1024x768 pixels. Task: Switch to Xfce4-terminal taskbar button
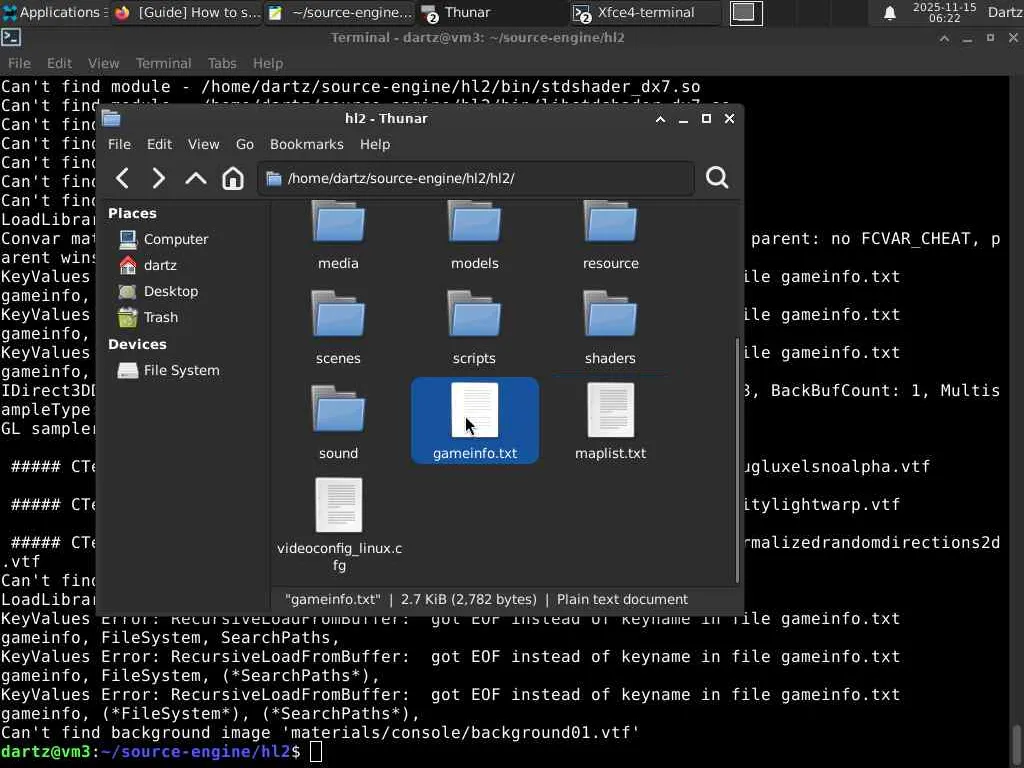[645, 12]
